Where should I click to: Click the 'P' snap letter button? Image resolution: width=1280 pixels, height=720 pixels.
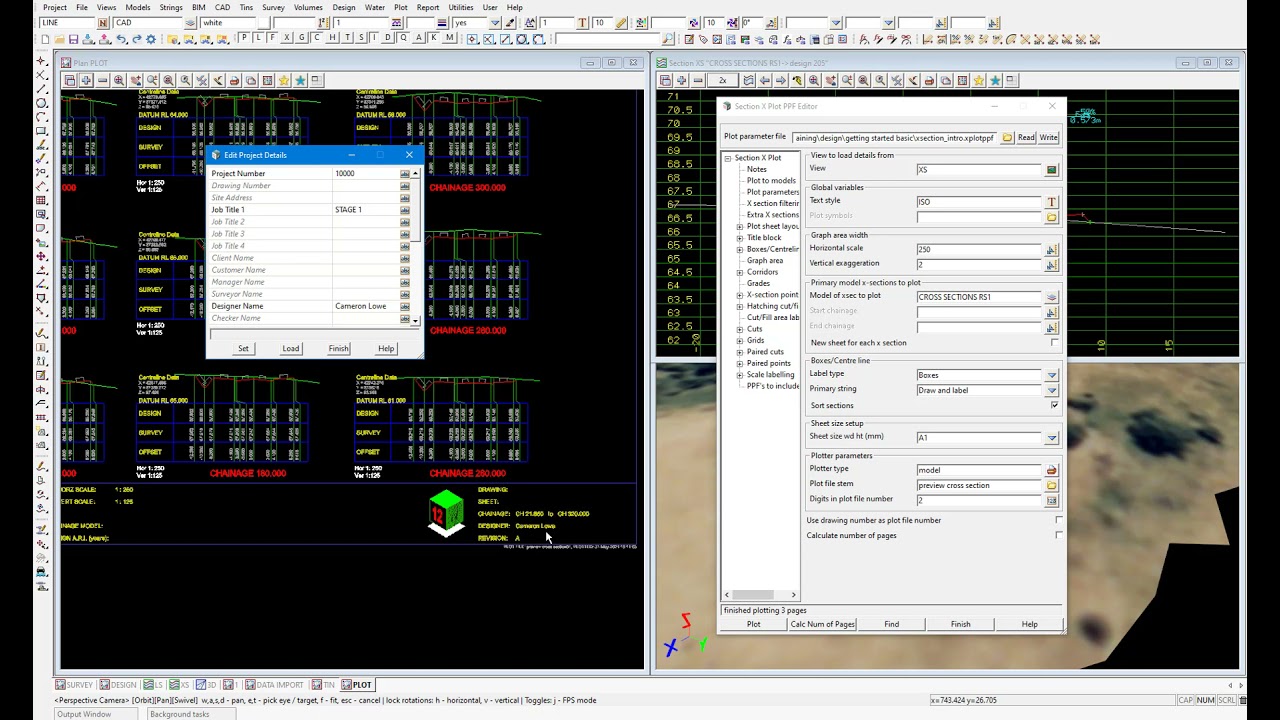(244, 38)
